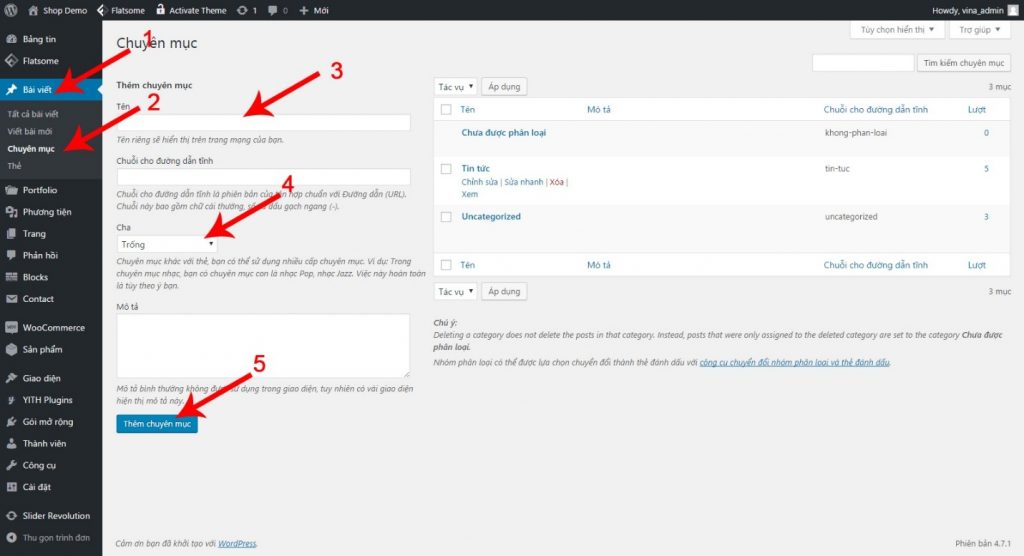Open the updates icon showing 1

(x=242, y=10)
